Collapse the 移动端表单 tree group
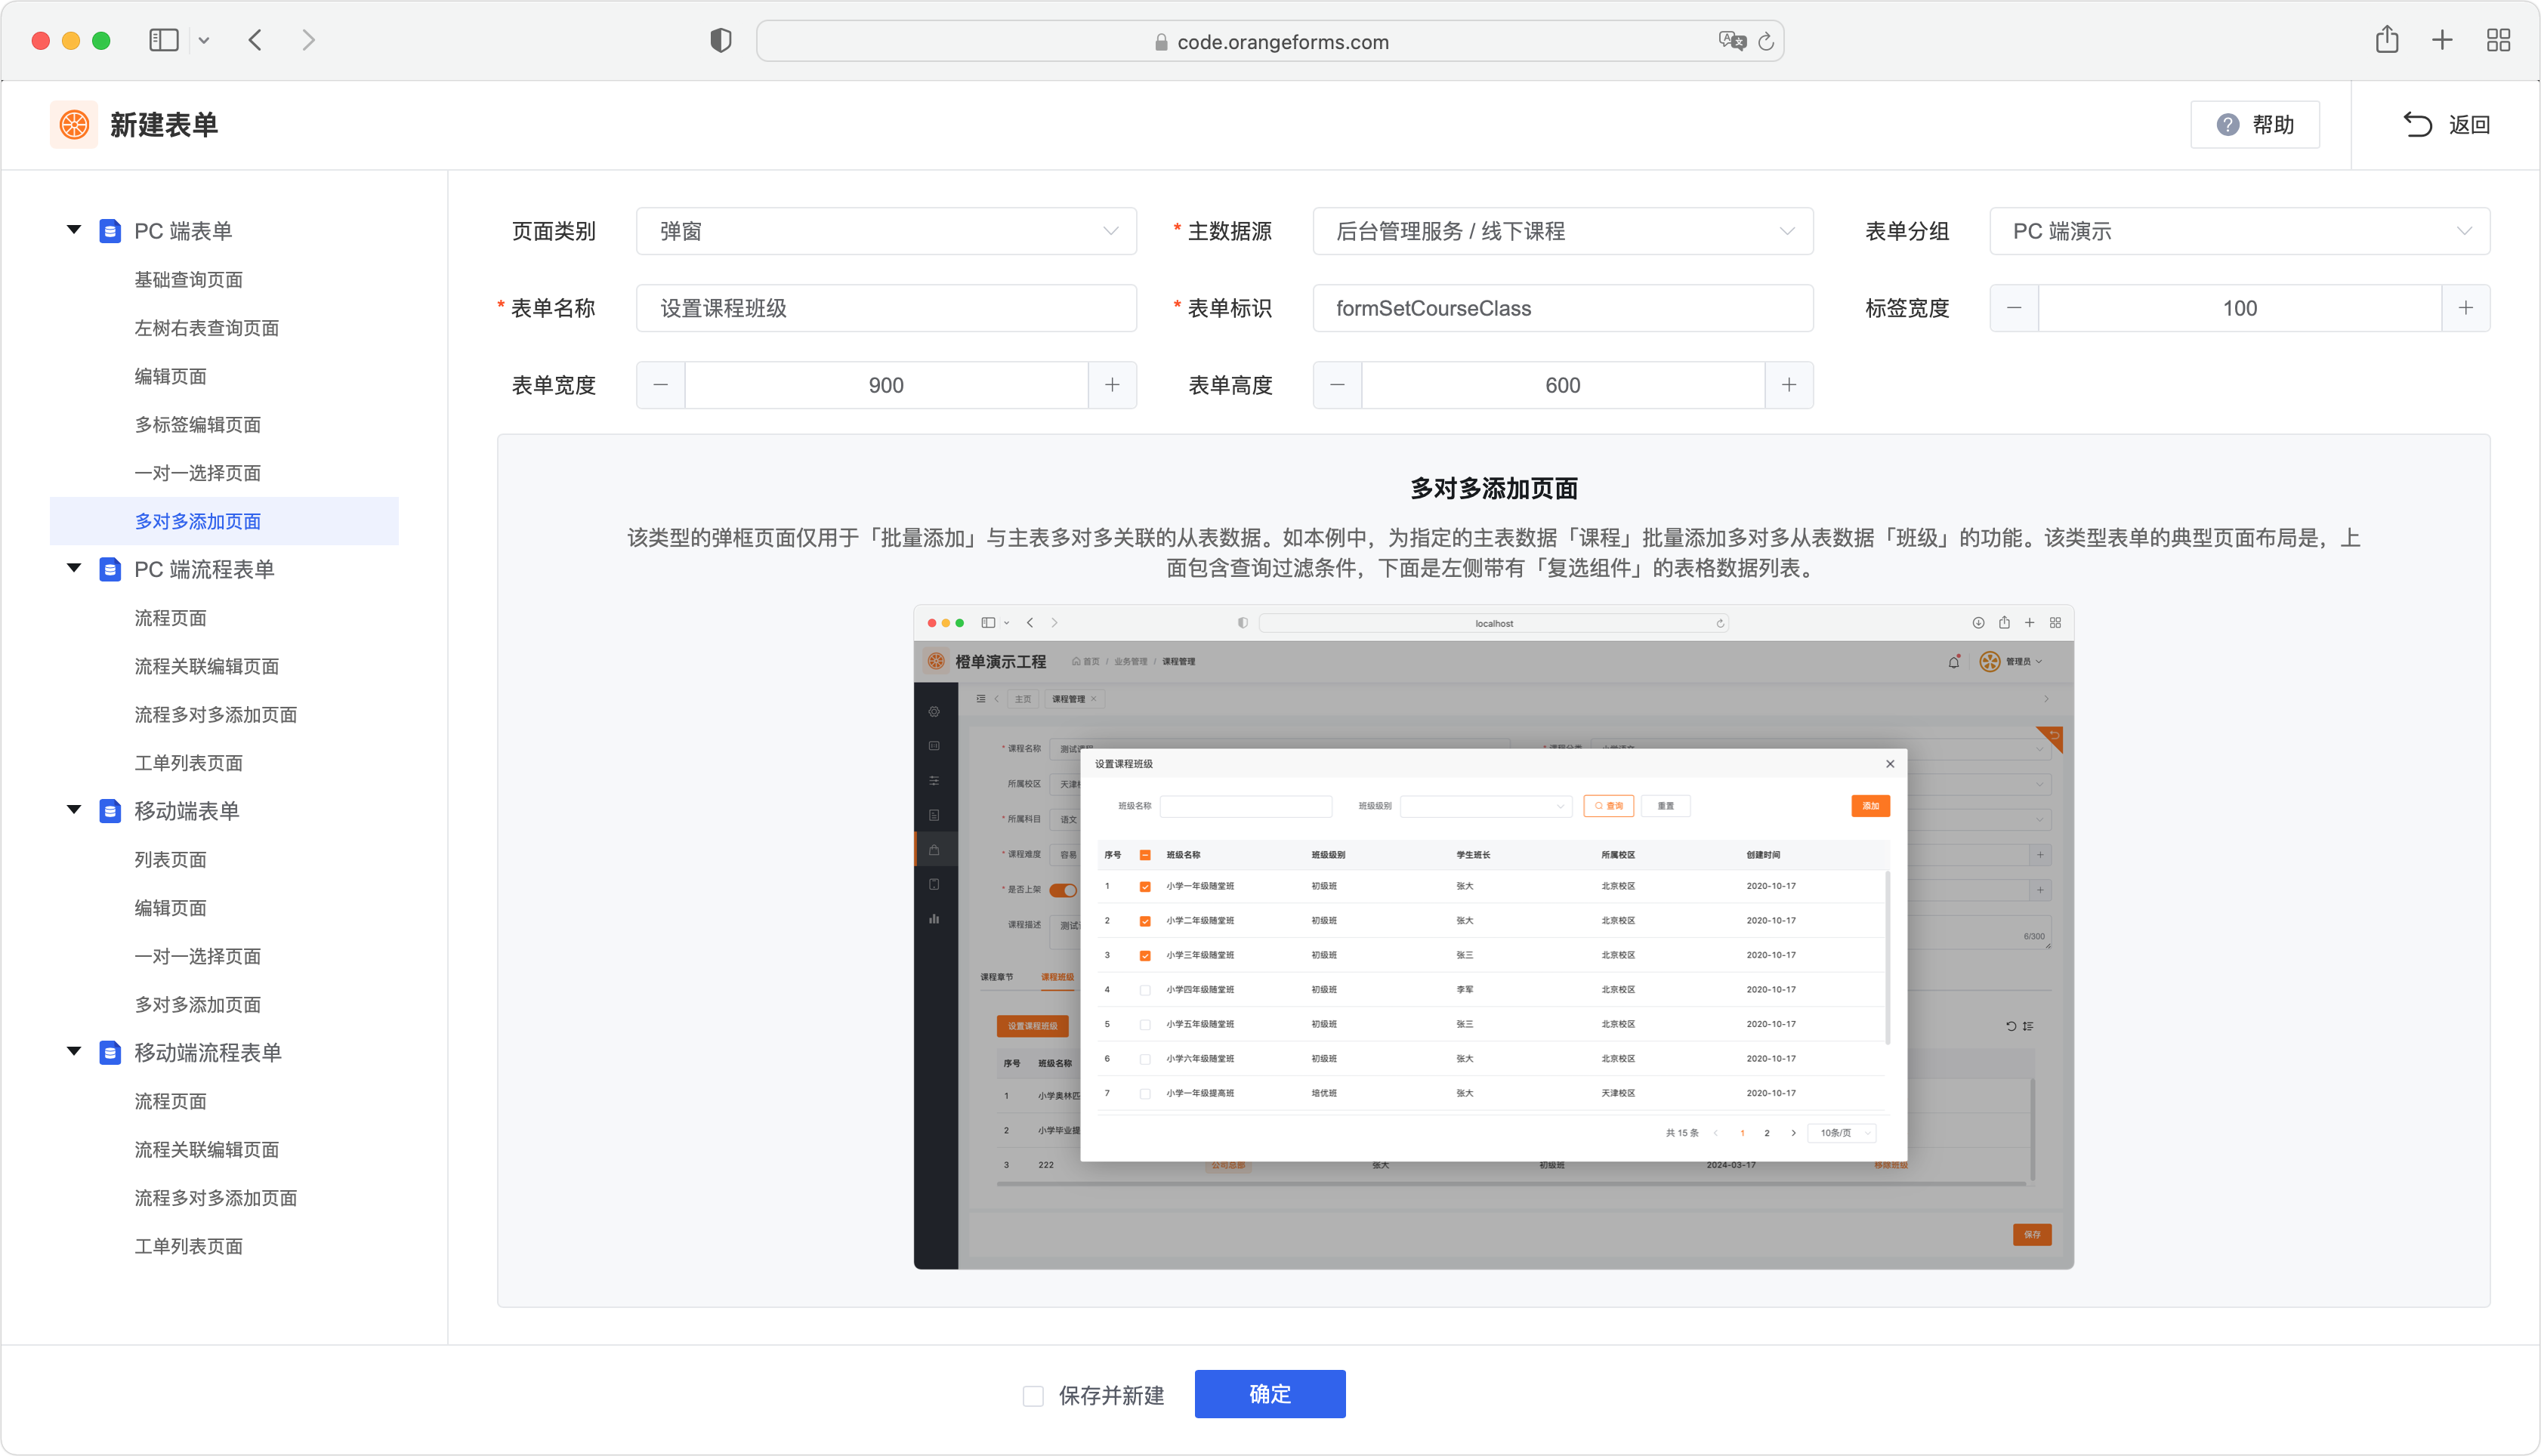Screen dimensions: 2541x1456 click(74, 810)
